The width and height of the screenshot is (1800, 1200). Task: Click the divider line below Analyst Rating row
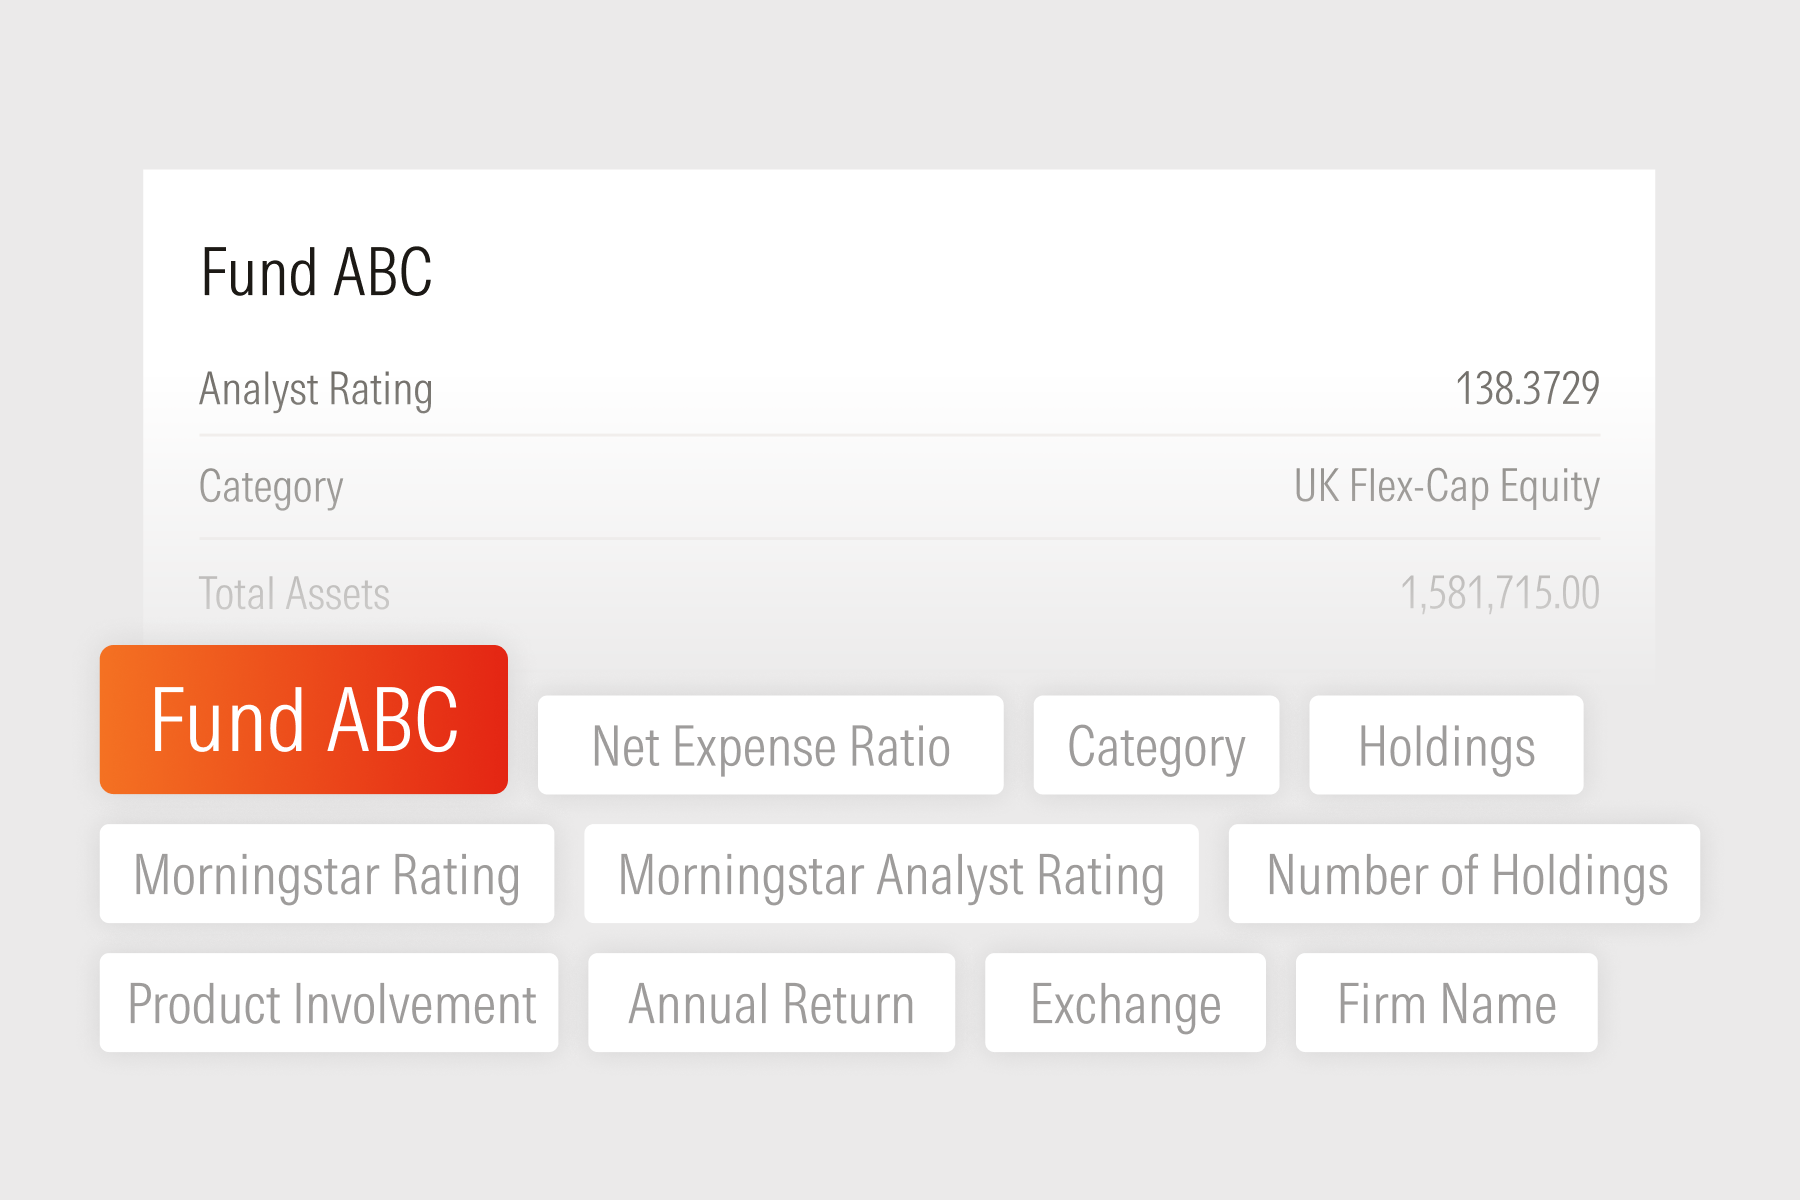click(899, 436)
